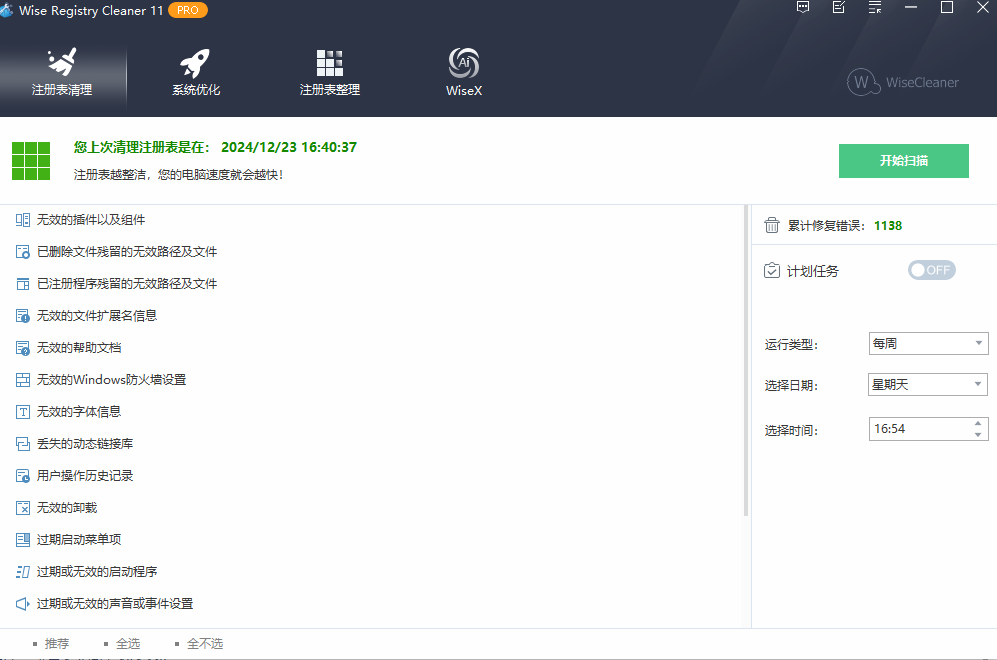
Task: Turn on the 计划任务 OFF switch
Action: click(x=930, y=269)
